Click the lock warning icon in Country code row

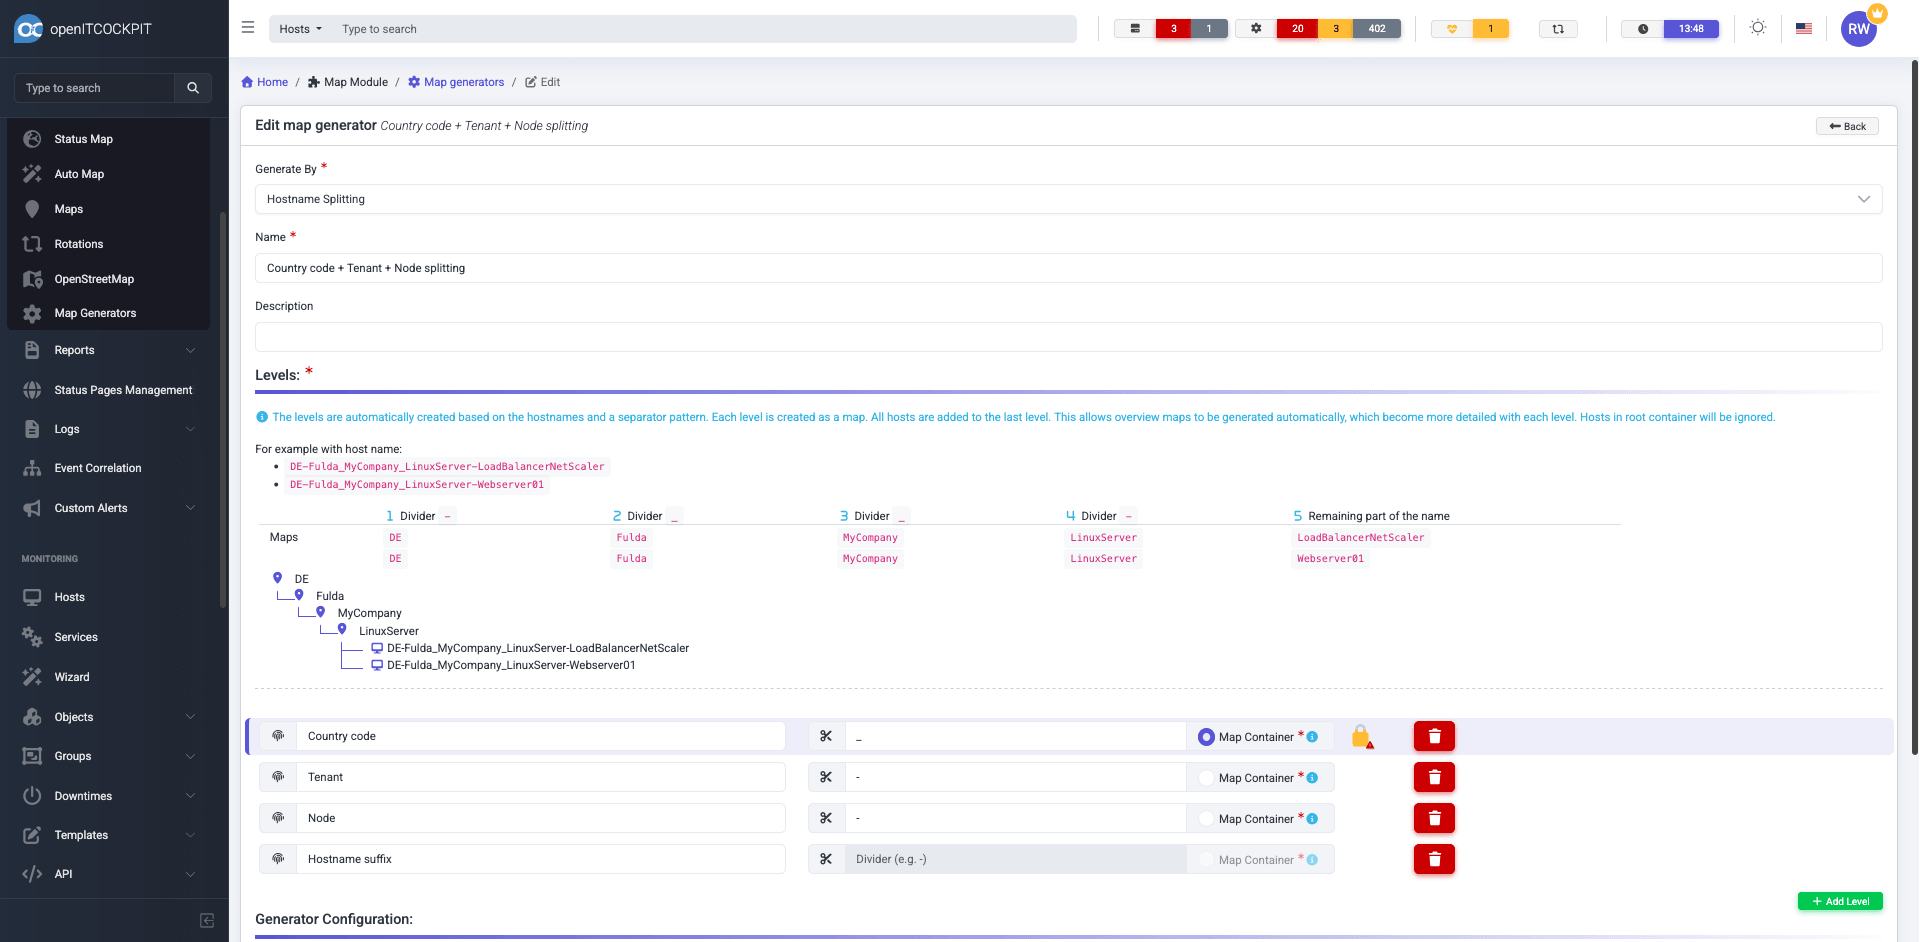point(1361,737)
